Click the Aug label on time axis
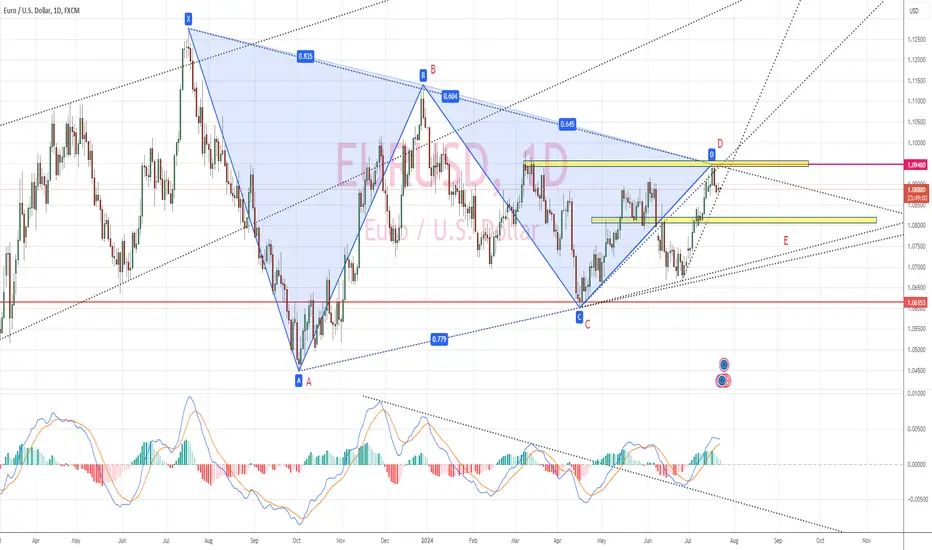The width and height of the screenshot is (932, 550). [x=734, y=541]
